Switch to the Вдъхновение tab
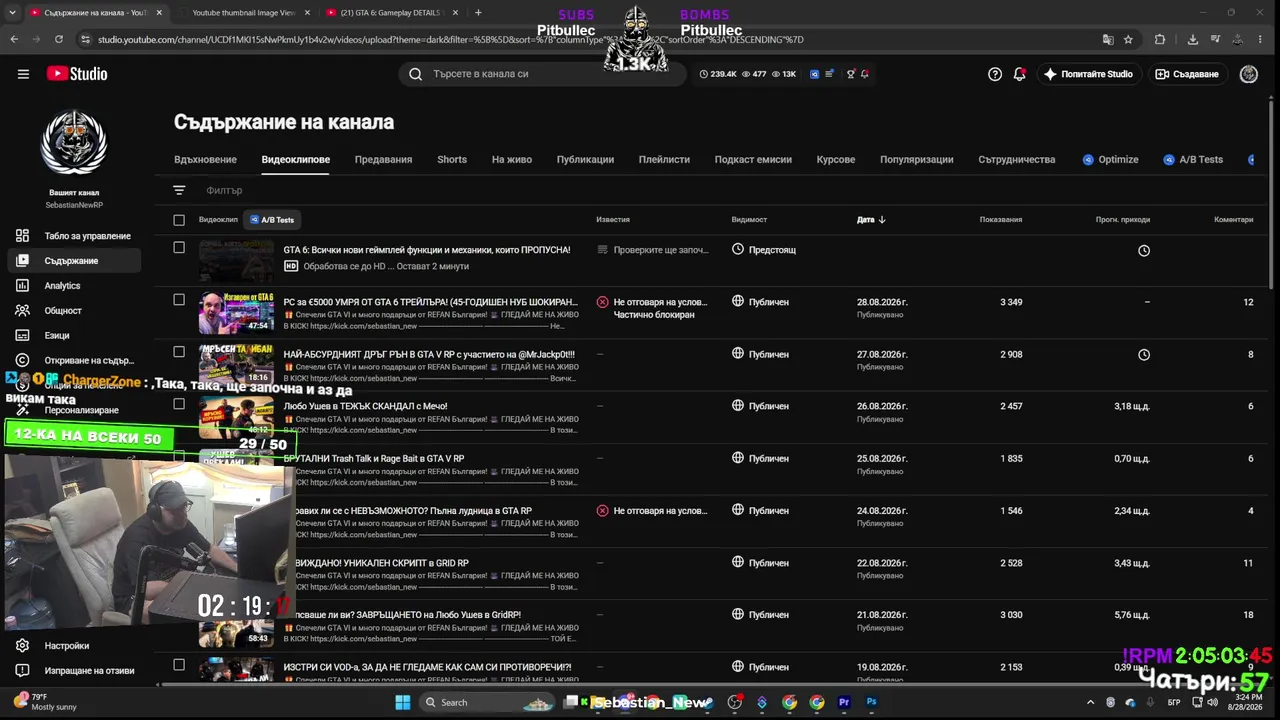 pyautogui.click(x=205, y=160)
